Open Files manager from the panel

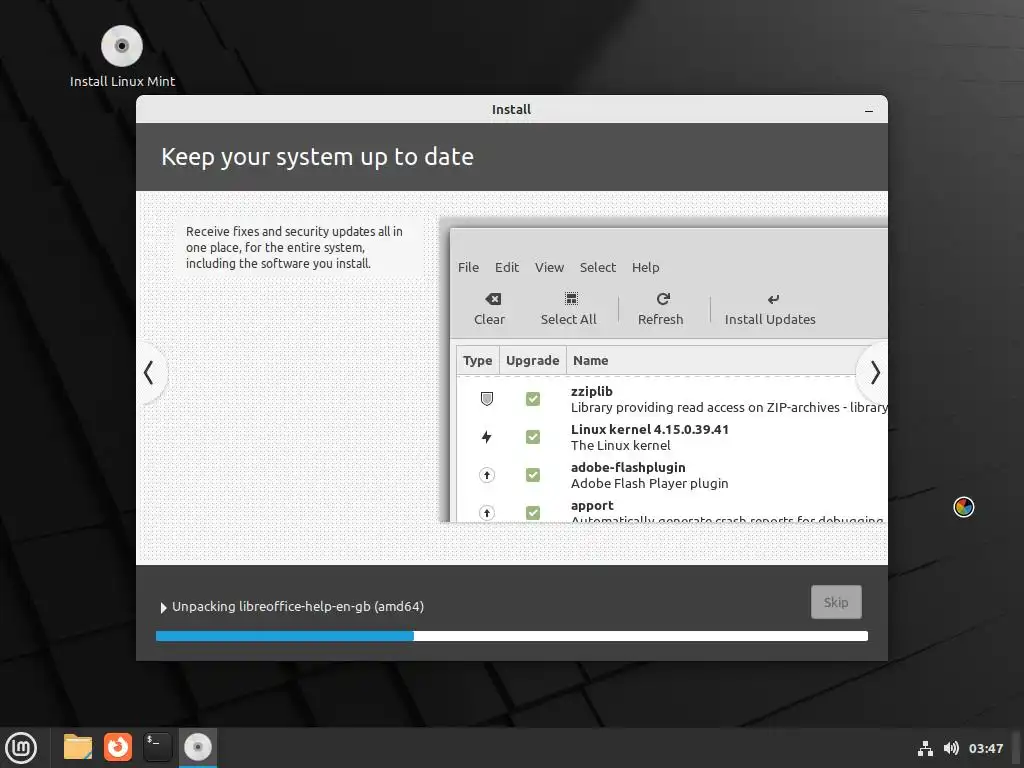[78, 747]
